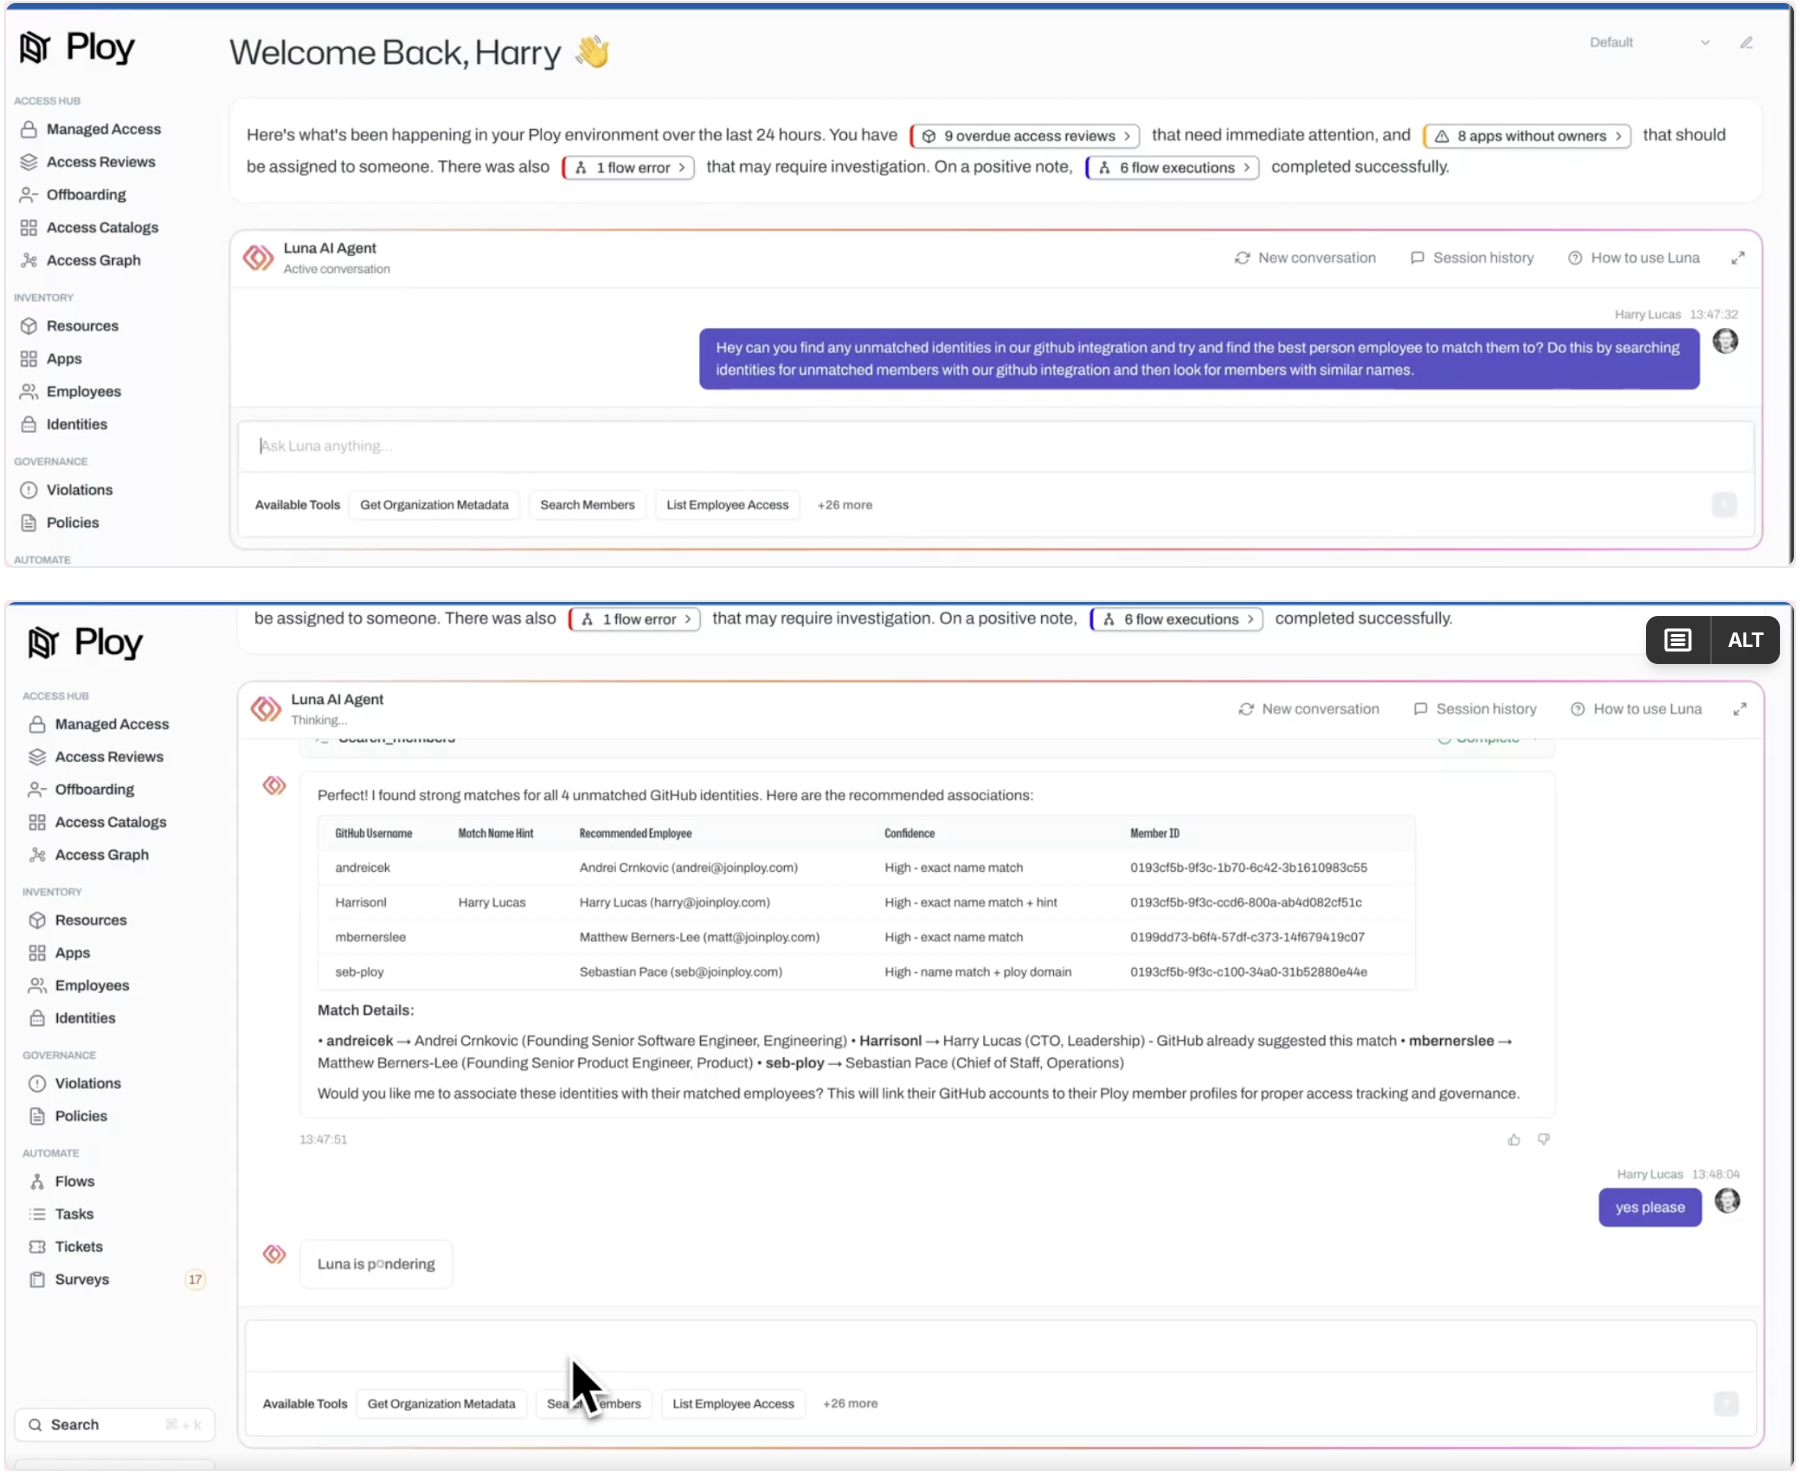Open the sidebar Search box
The image size is (1800, 1474).
point(115,1425)
